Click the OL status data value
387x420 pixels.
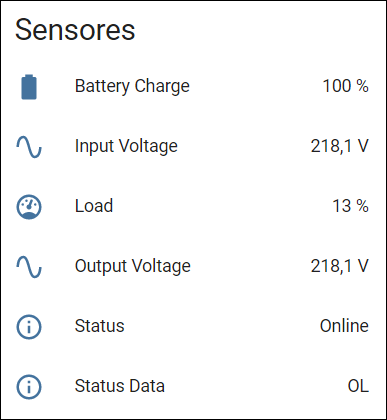click(x=358, y=386)
